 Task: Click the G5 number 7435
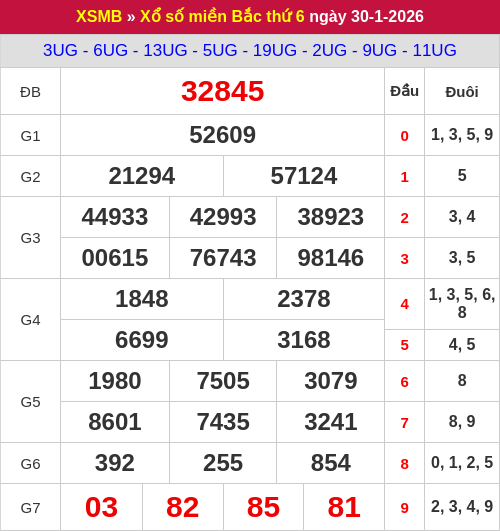pyautogui.click(x=223, y=422)
